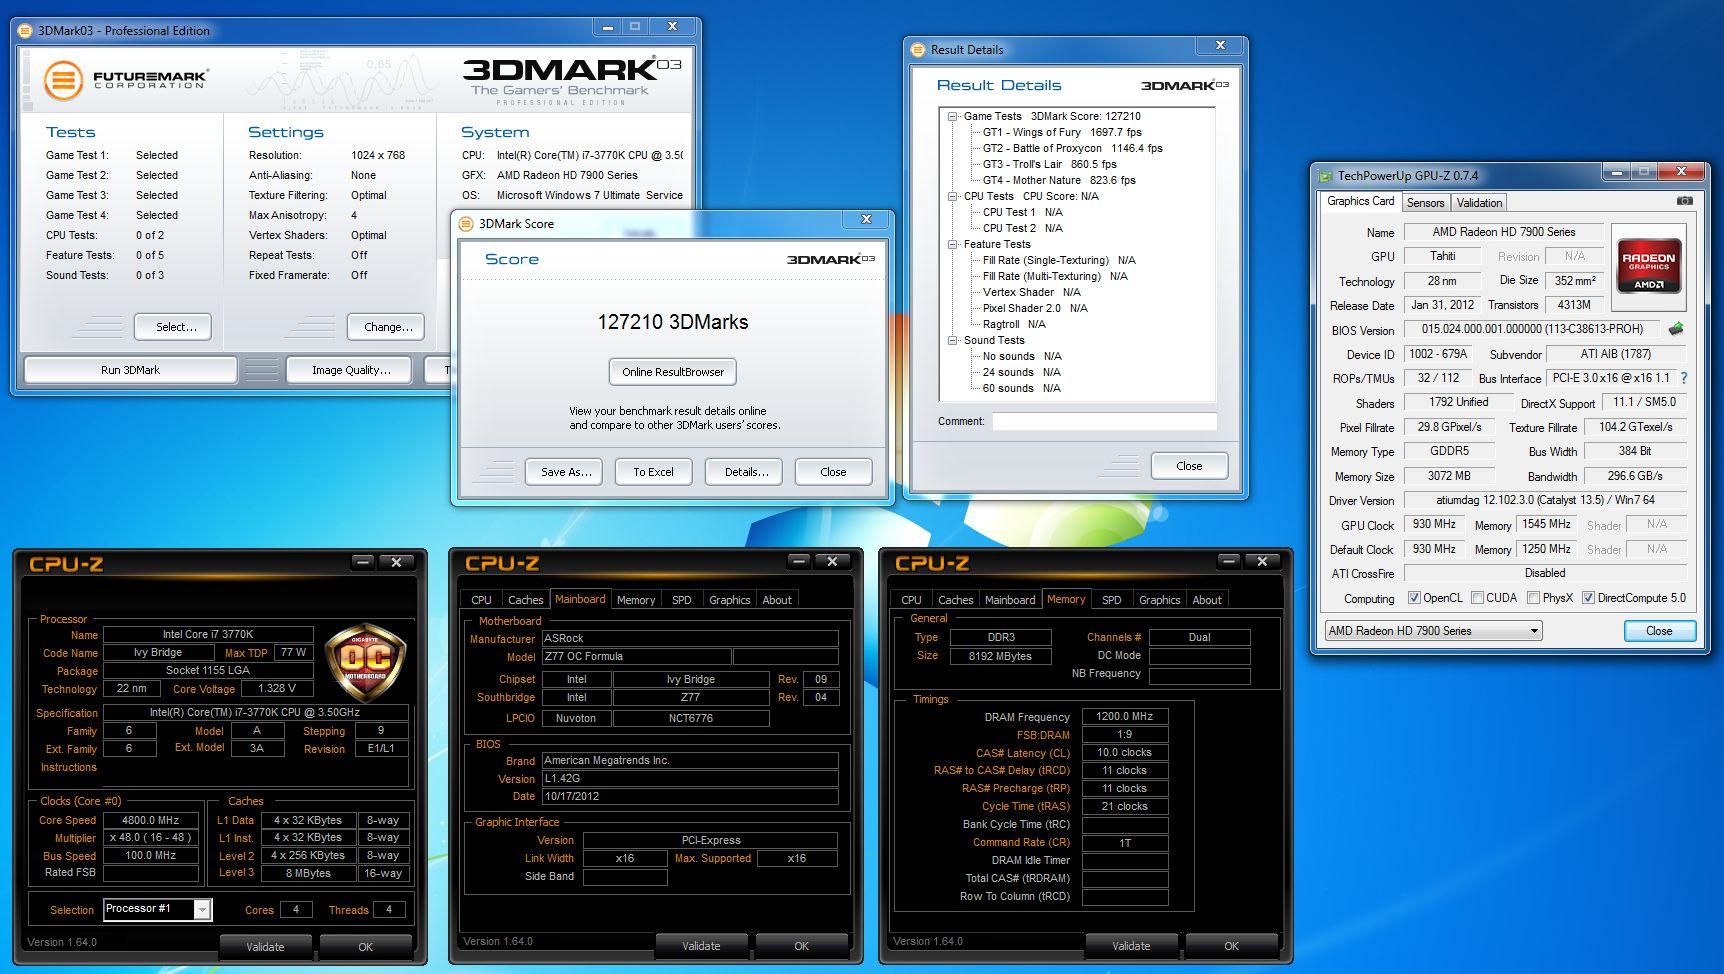Image resolution: width=1724 pixels, height=974 pixels.
Task: Collapse Game Tests tree node
Action: click(953, 116)
